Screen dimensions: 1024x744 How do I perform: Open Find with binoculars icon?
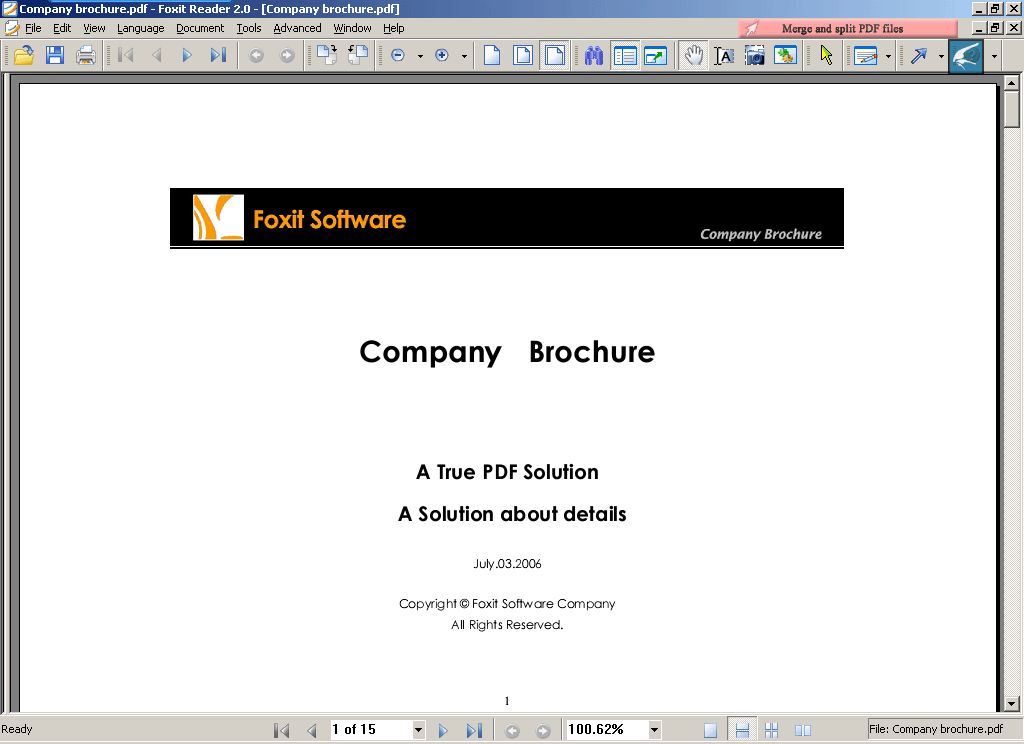pos(594,56)
